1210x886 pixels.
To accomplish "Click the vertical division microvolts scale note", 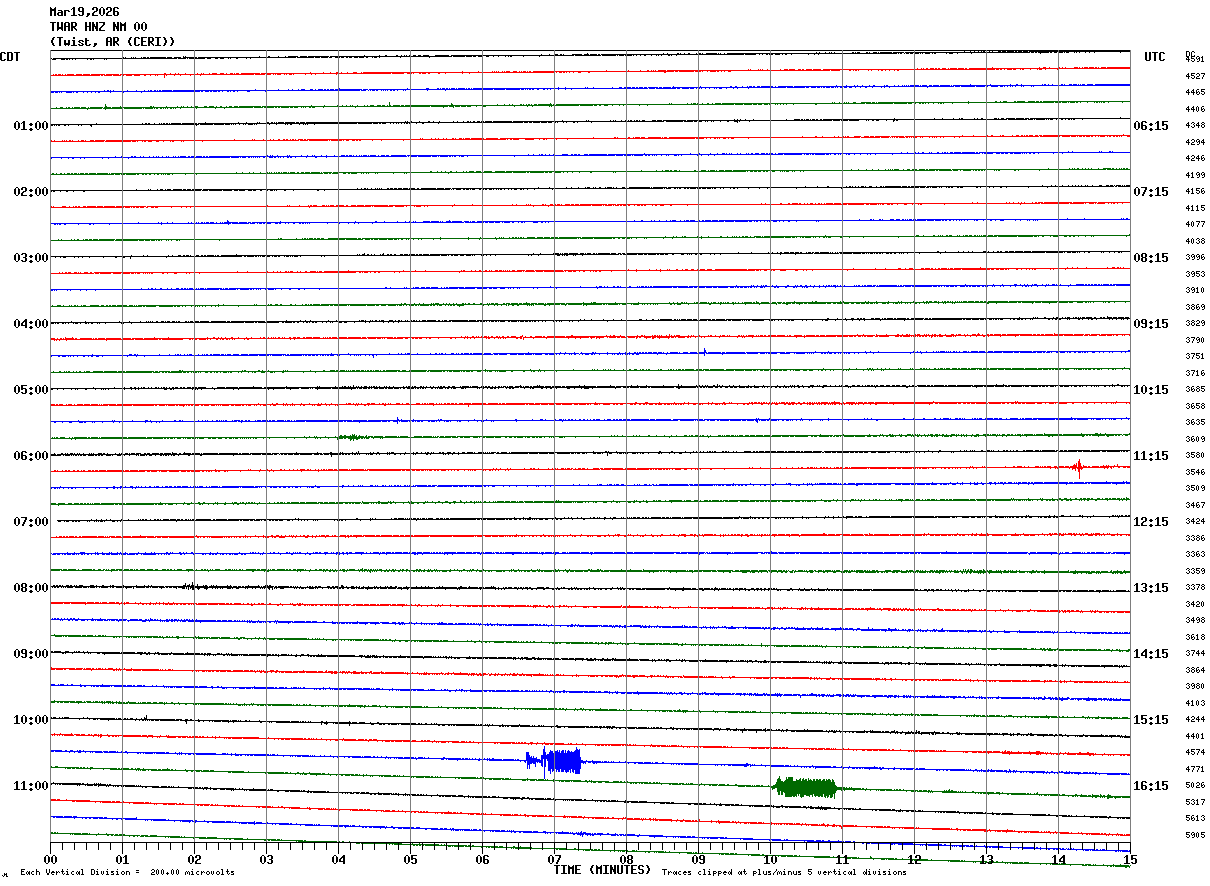I will pos(127,873).
